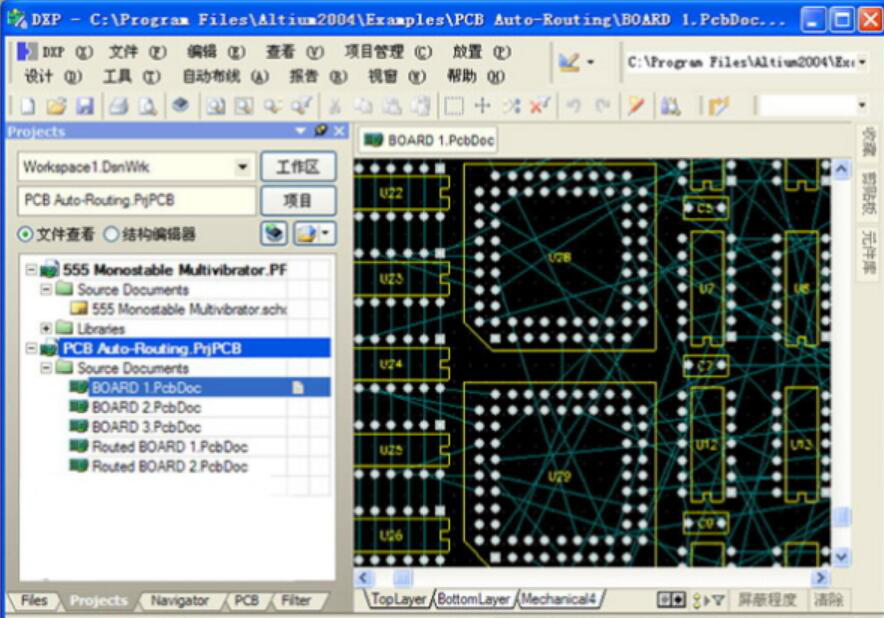Open the layers stack icon in toolbar

coord(181,105)
